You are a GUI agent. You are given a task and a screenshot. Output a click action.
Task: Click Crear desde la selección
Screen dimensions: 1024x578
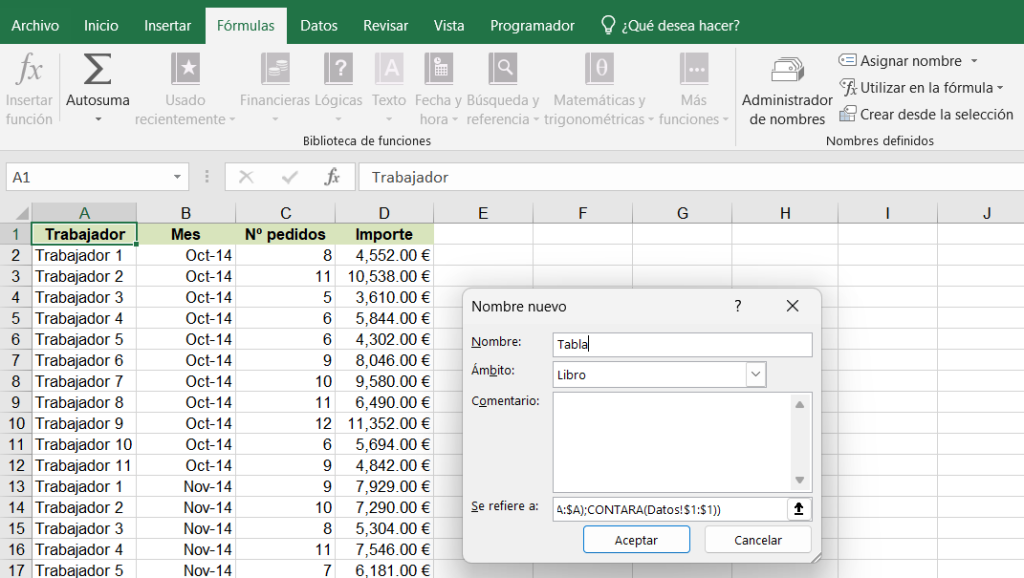925,114
